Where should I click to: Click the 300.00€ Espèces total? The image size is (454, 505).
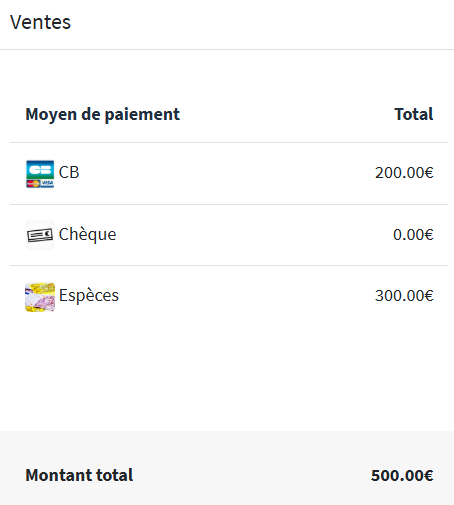(x=404, y=296)
